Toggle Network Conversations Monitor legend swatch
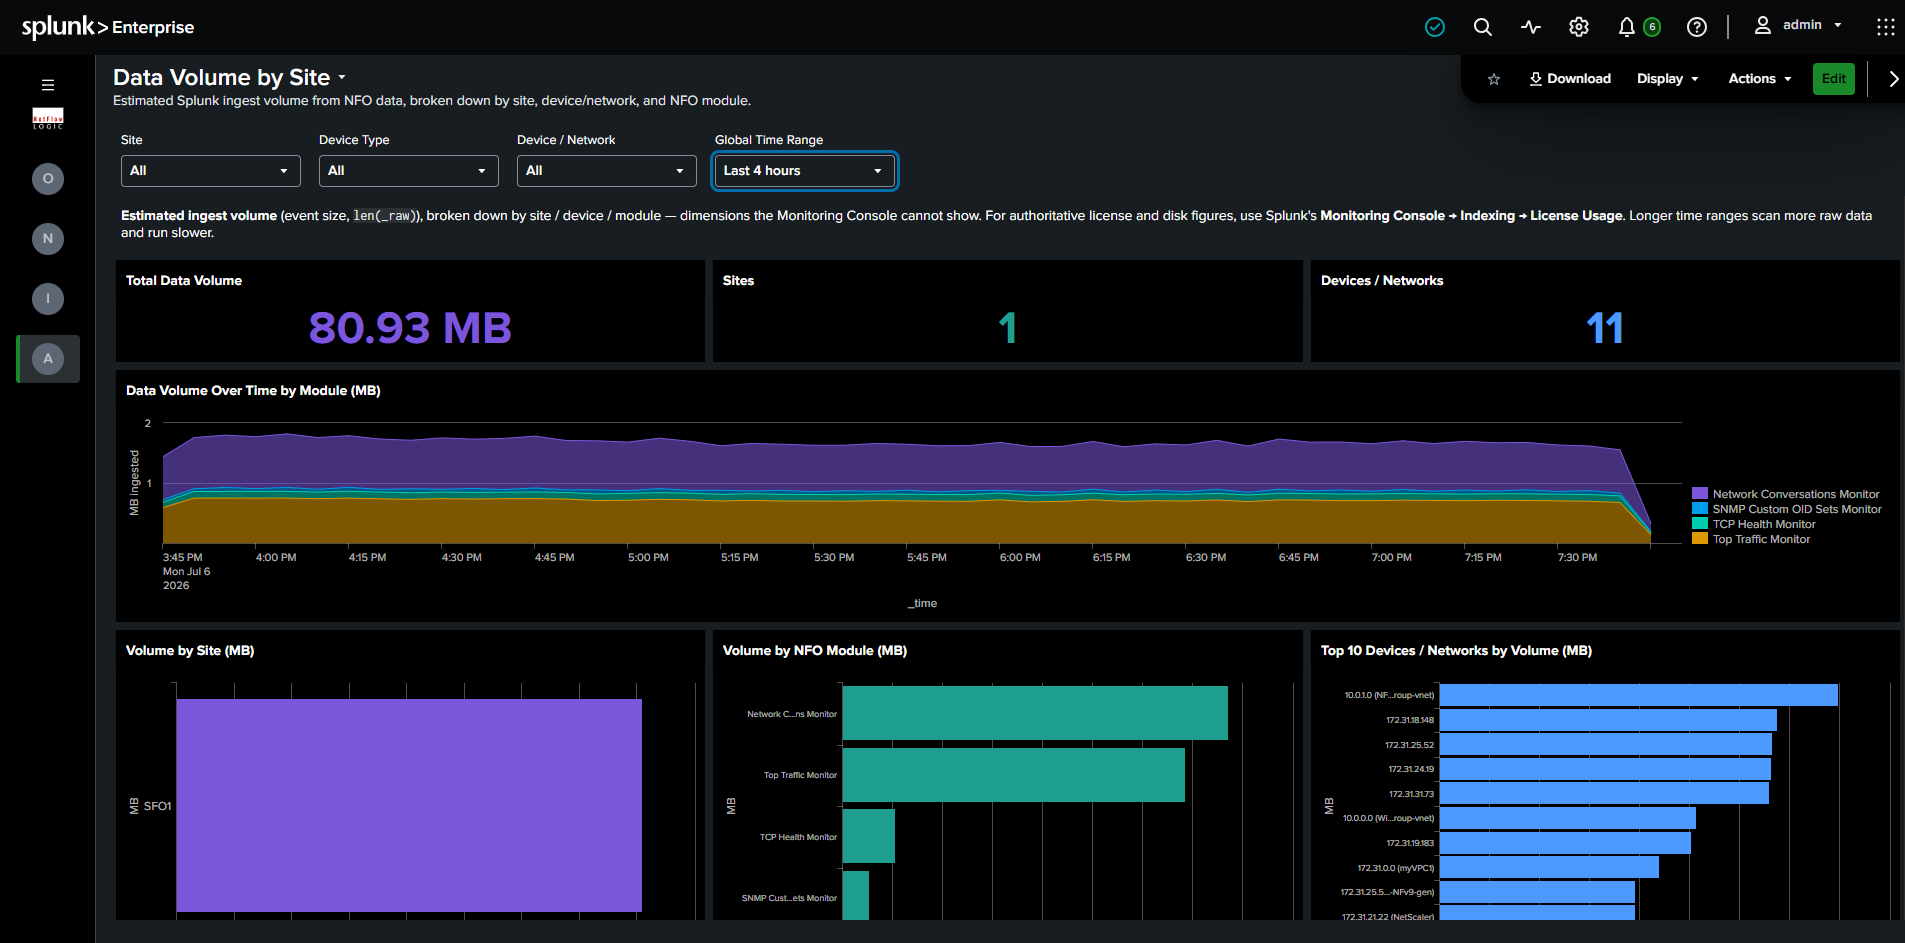1905x943 pixels. click(x=1699, y=494)
